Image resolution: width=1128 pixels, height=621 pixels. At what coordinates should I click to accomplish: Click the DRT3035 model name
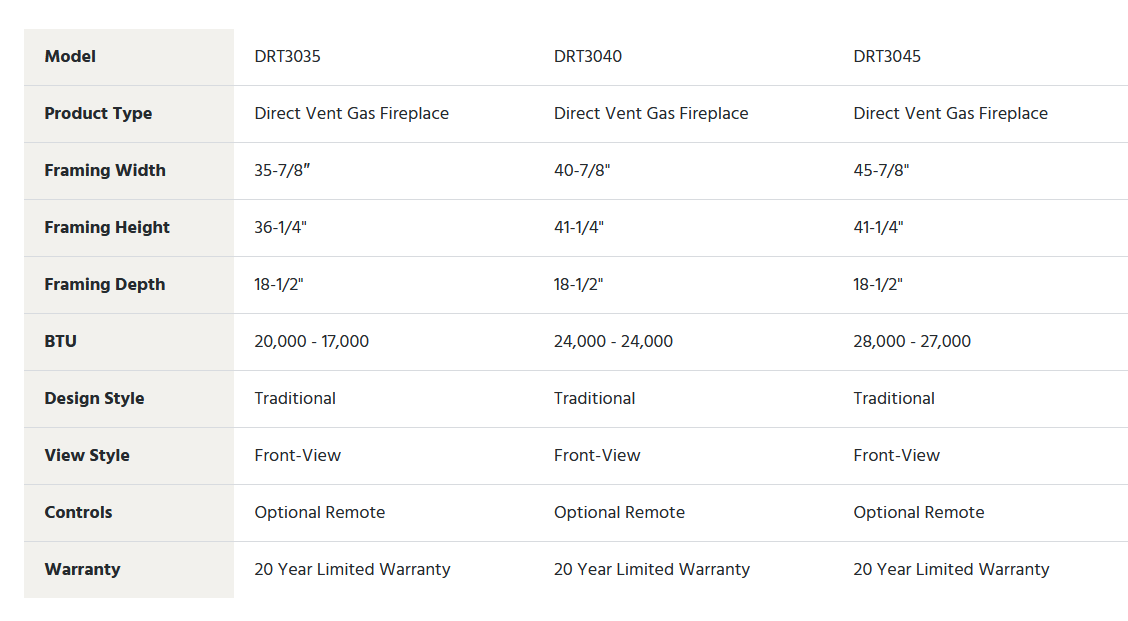point(287,56)
